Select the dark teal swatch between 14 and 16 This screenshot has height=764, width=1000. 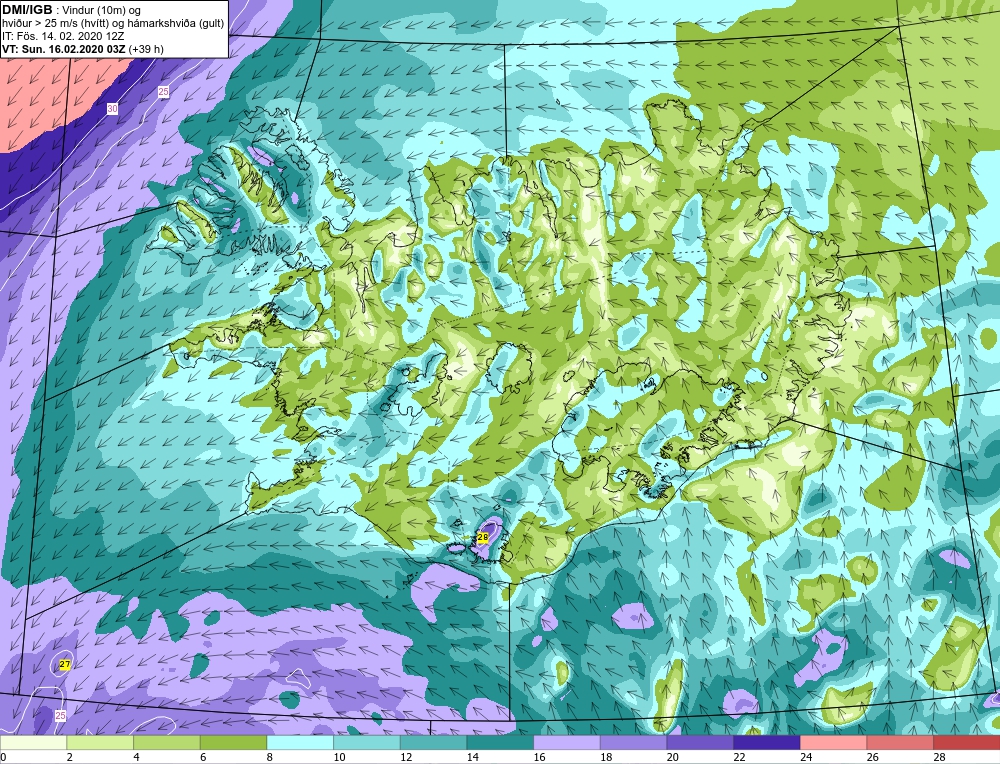click(x=500, y=743)
